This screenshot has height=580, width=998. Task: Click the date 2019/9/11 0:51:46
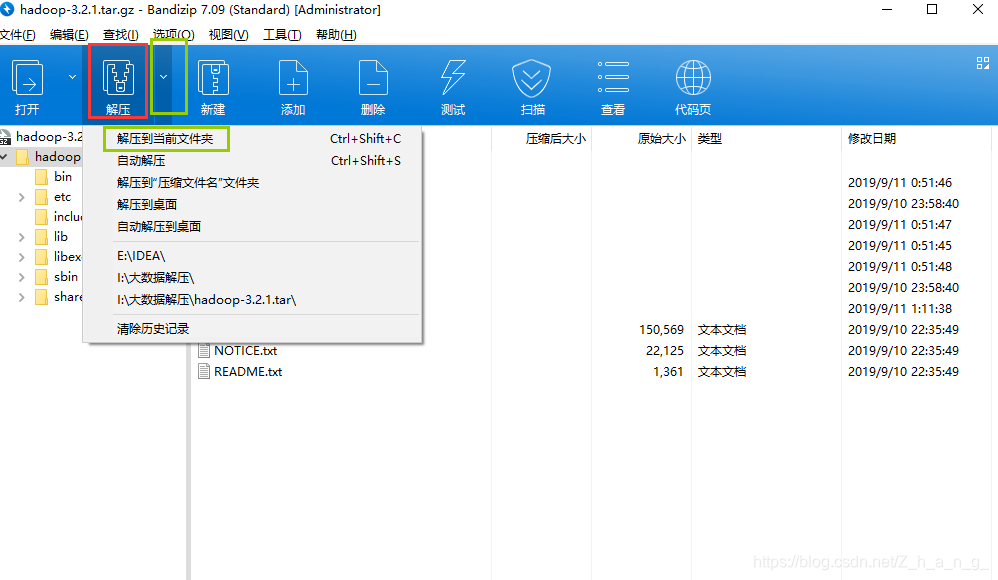899,183
